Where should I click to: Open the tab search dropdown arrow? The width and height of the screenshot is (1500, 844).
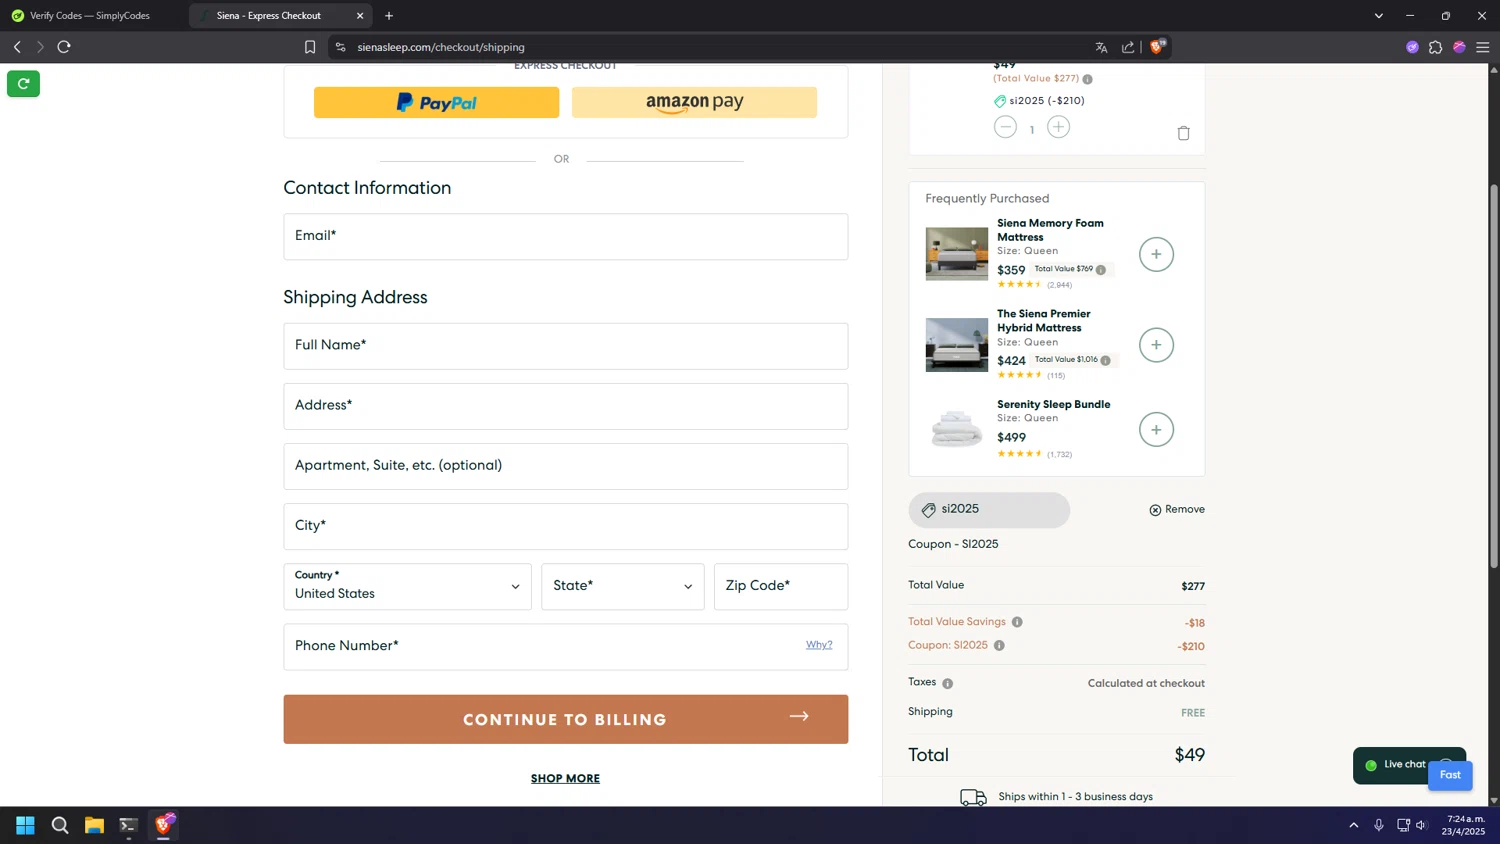(1379, 16)
